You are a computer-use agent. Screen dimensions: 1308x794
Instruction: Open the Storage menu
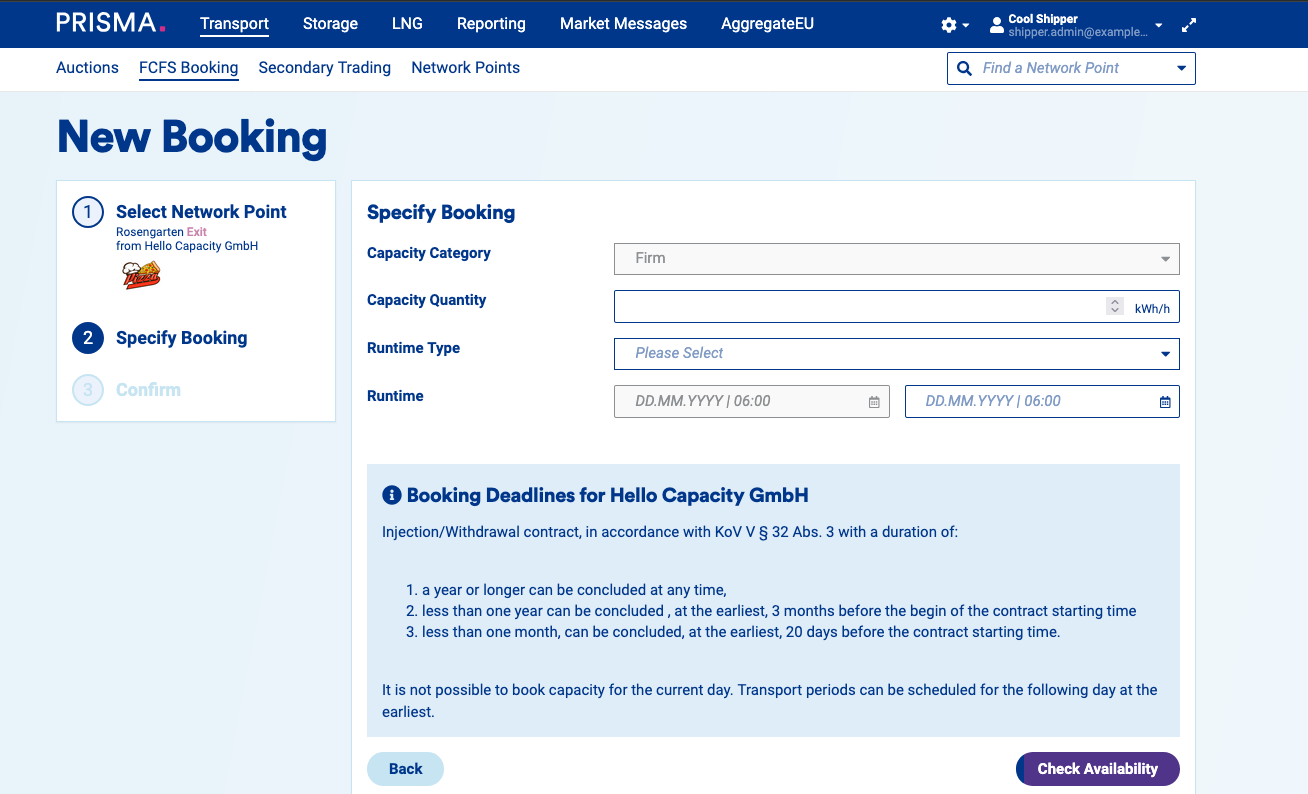click(330, 24)
